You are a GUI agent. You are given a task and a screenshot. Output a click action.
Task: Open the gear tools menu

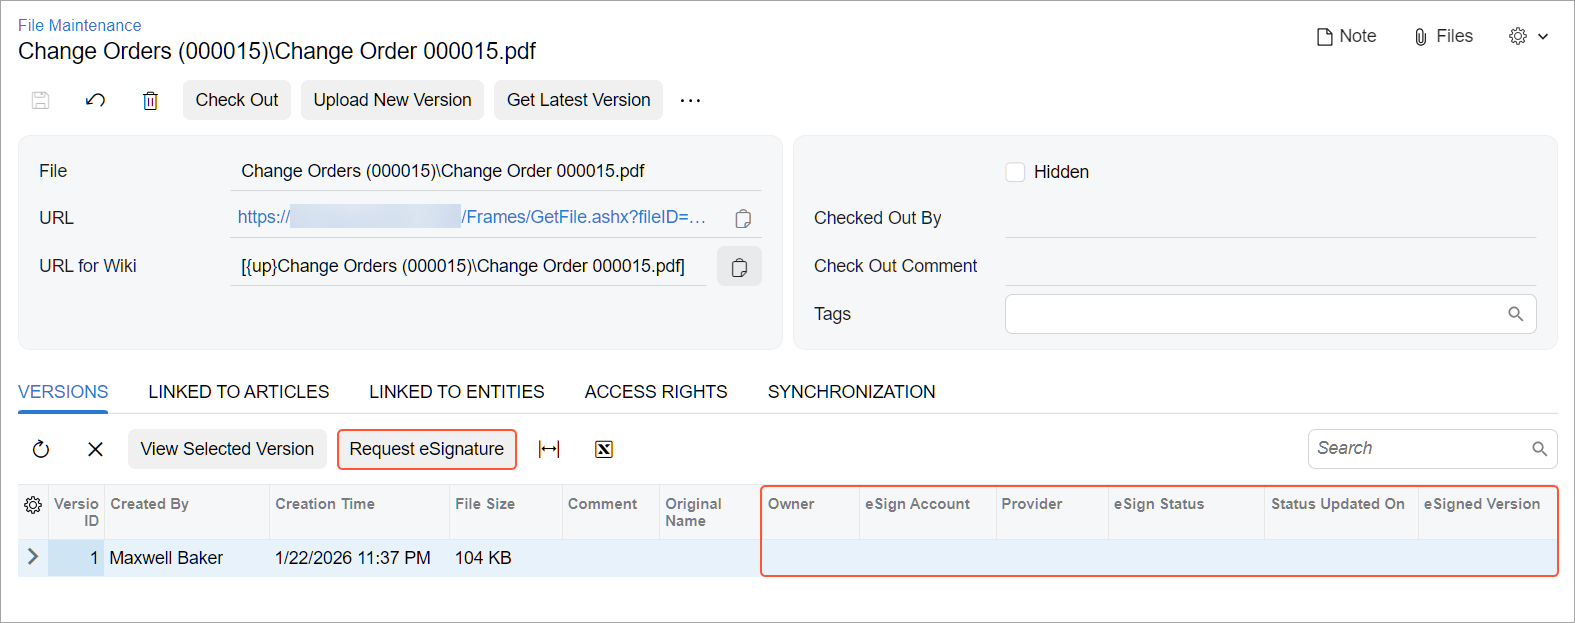(x=1528, y=36)
